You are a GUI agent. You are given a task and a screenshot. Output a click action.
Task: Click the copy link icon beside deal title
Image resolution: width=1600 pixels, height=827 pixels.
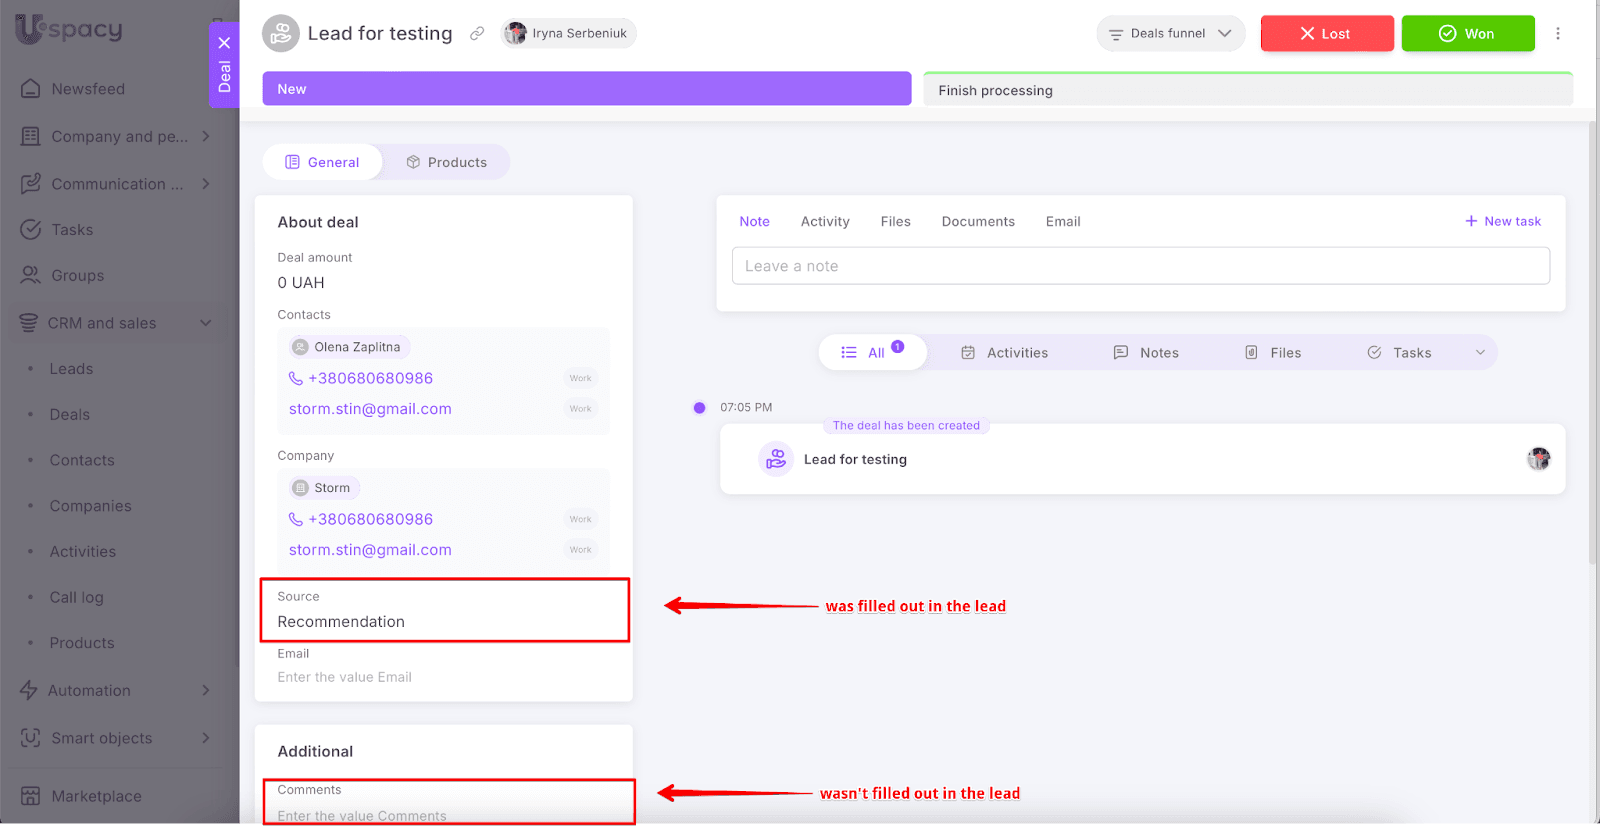pyautogui.click(x=477, y=34)
